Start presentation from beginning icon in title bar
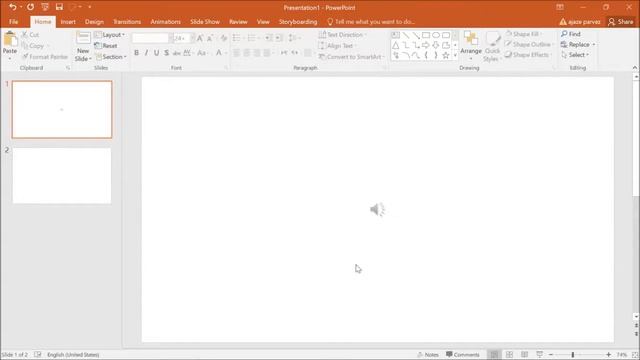The height and width of the screenshot is (360, 640). [45, 7]
